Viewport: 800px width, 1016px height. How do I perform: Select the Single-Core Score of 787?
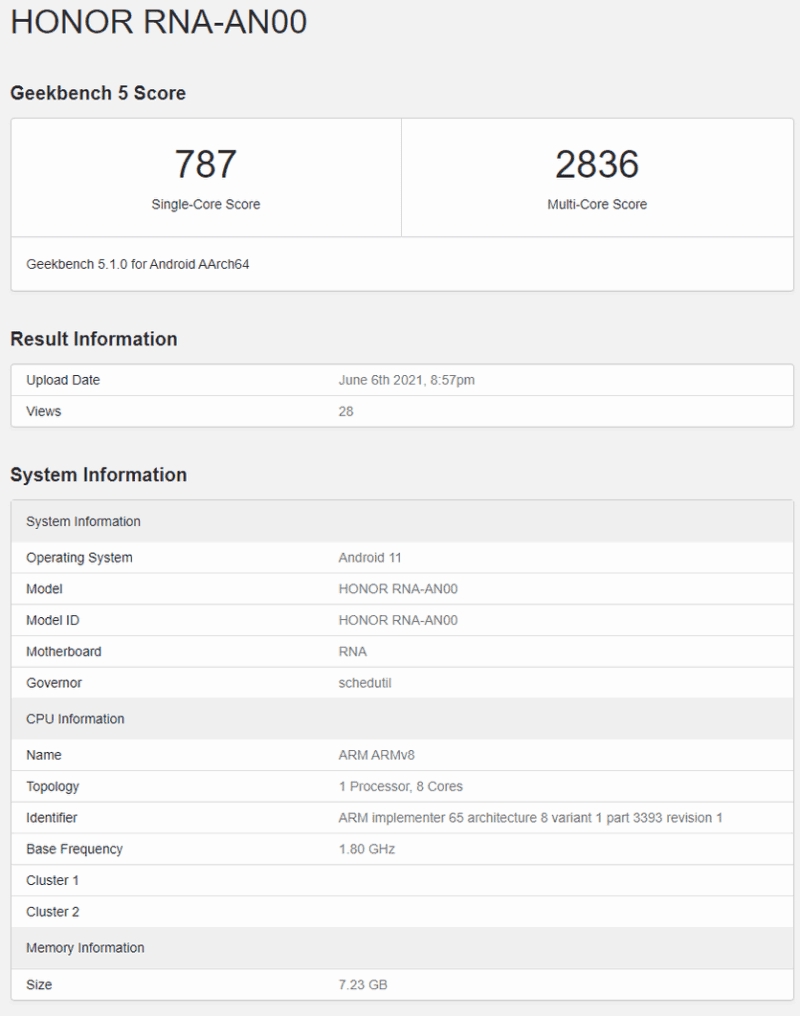[x=205, y=160]
